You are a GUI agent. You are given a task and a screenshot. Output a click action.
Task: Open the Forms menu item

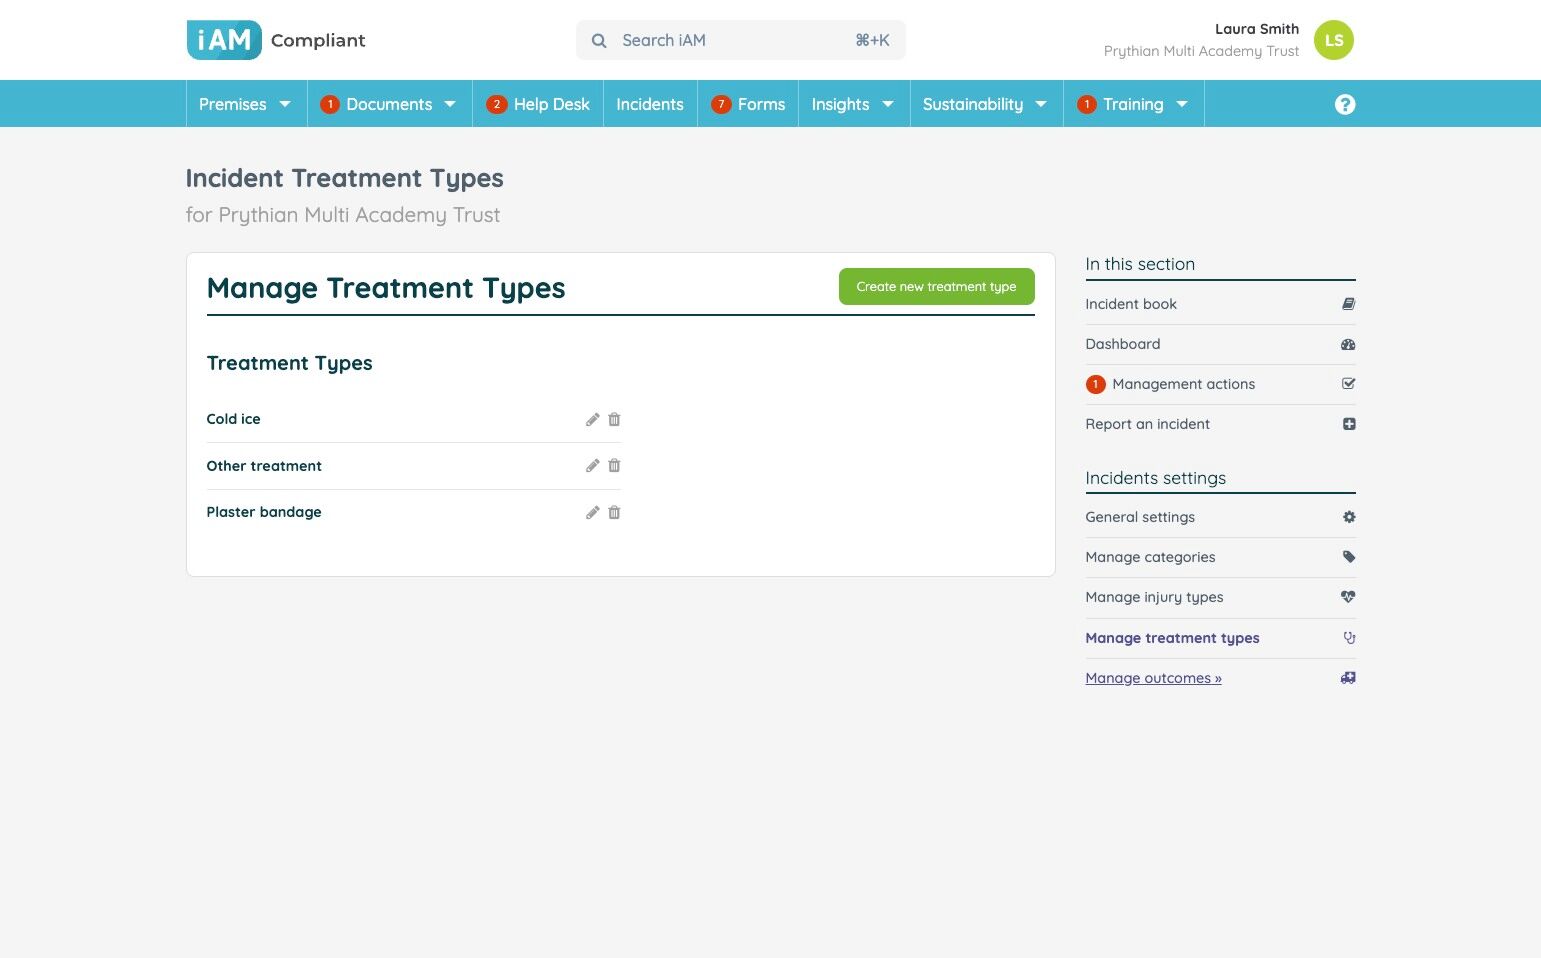(x=748, y=104)
